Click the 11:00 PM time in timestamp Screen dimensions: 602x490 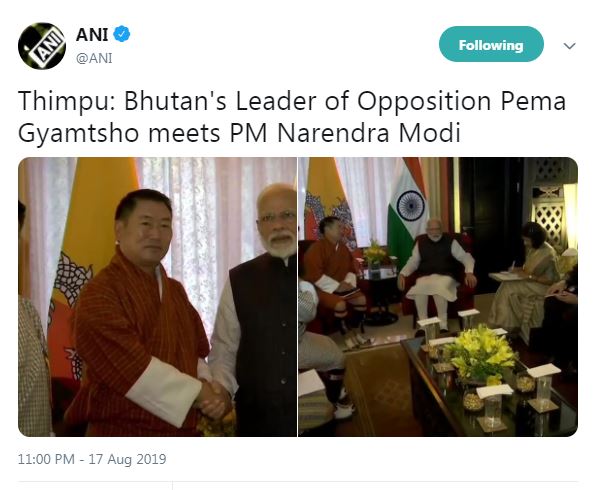(49, 460)
